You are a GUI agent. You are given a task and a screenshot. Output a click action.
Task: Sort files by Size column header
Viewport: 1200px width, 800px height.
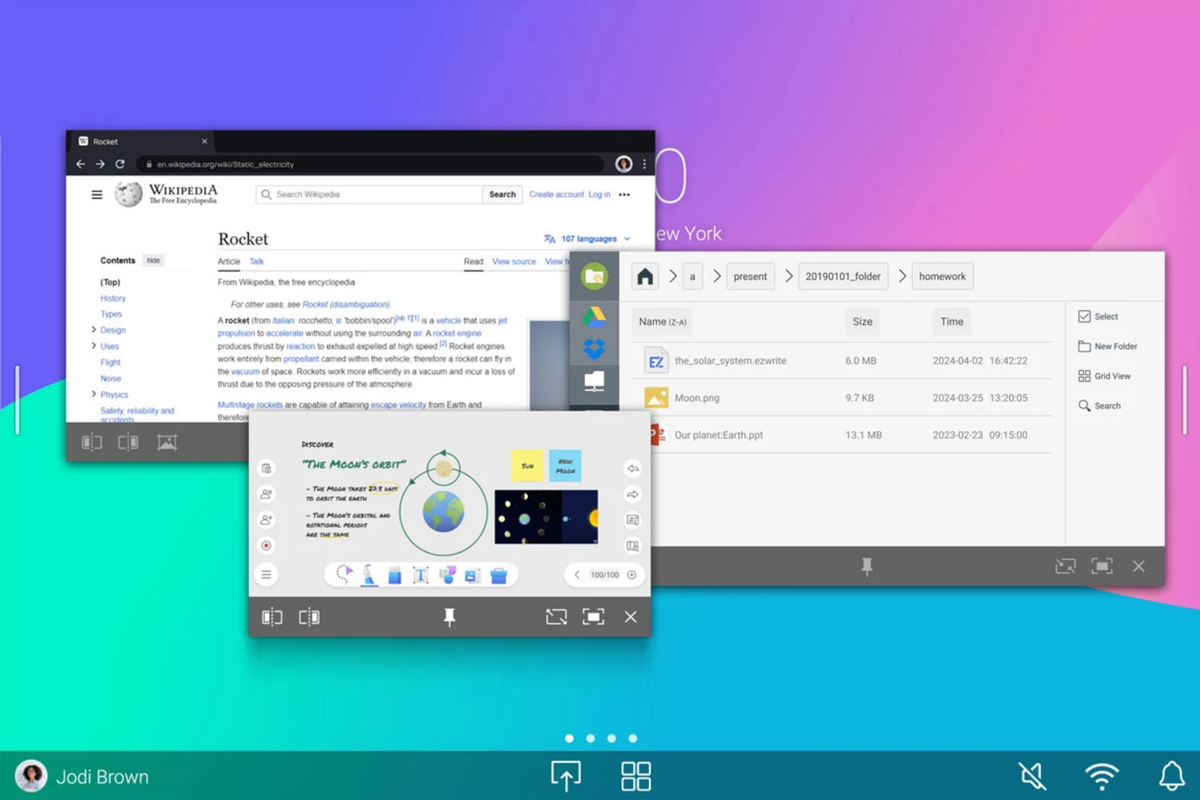pos(863,322)
